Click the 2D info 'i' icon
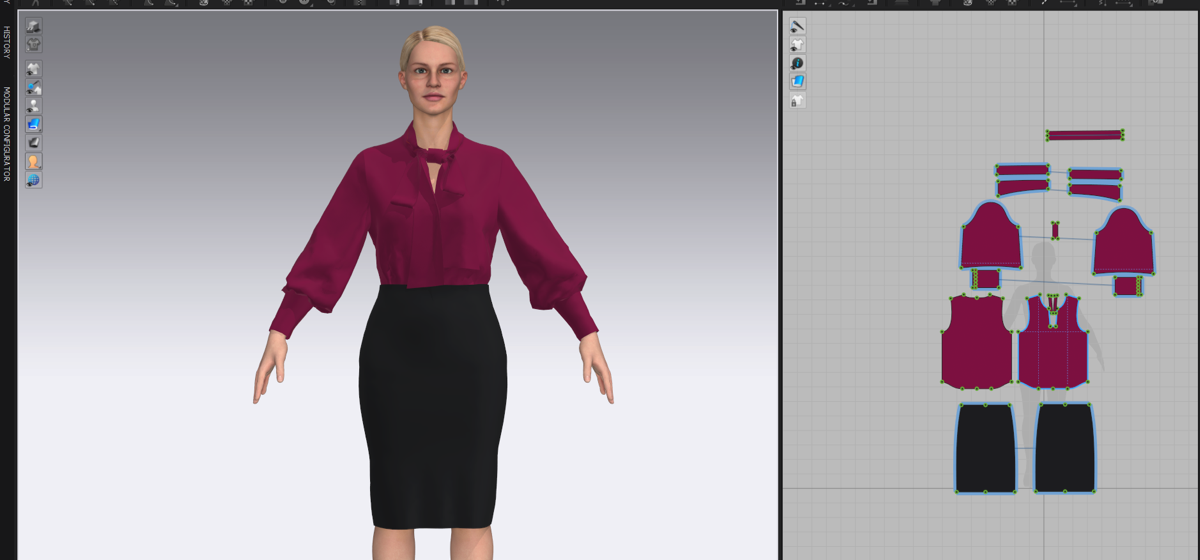 798,63
